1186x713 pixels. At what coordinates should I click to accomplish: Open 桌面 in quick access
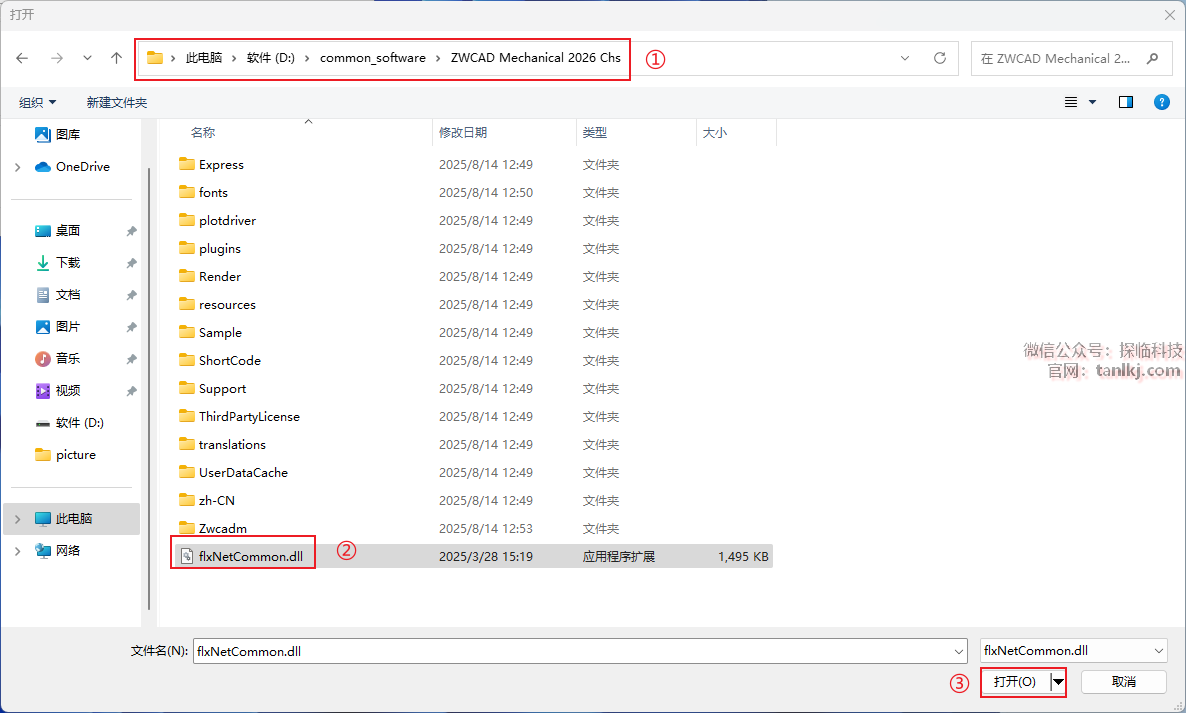(x=57, y=231)
